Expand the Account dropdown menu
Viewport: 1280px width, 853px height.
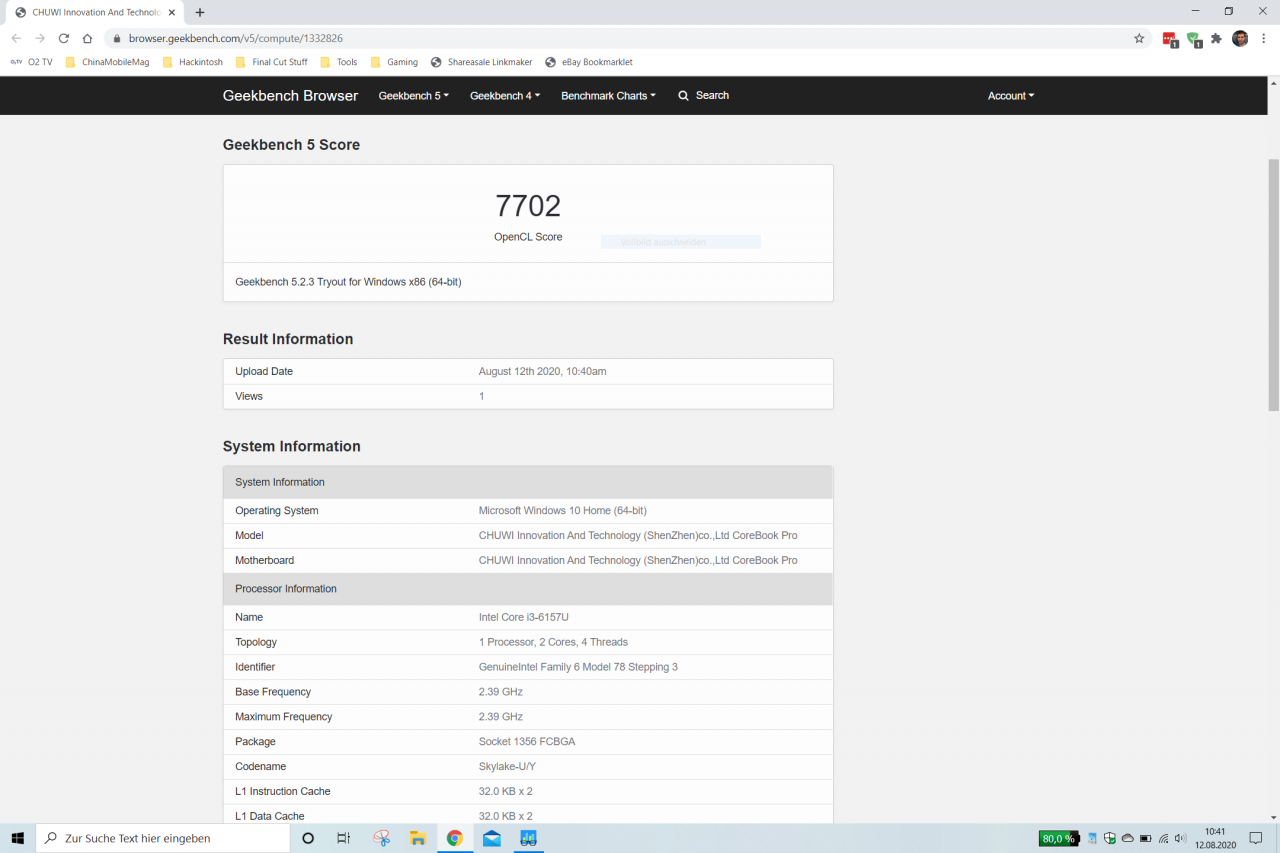(x=1011, y=96)
